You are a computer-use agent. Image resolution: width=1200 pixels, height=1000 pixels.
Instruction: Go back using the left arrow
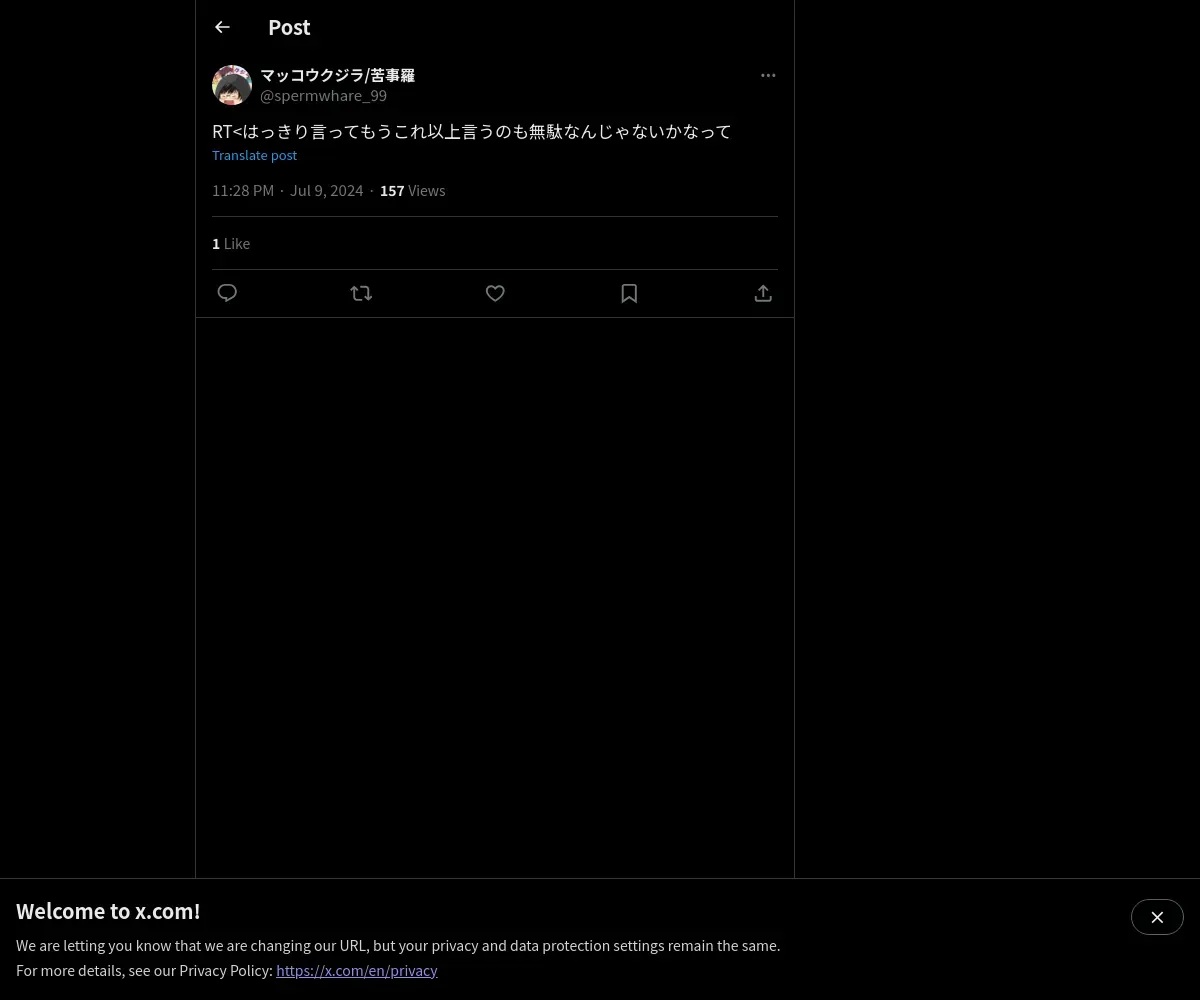(x=222, y=27)
